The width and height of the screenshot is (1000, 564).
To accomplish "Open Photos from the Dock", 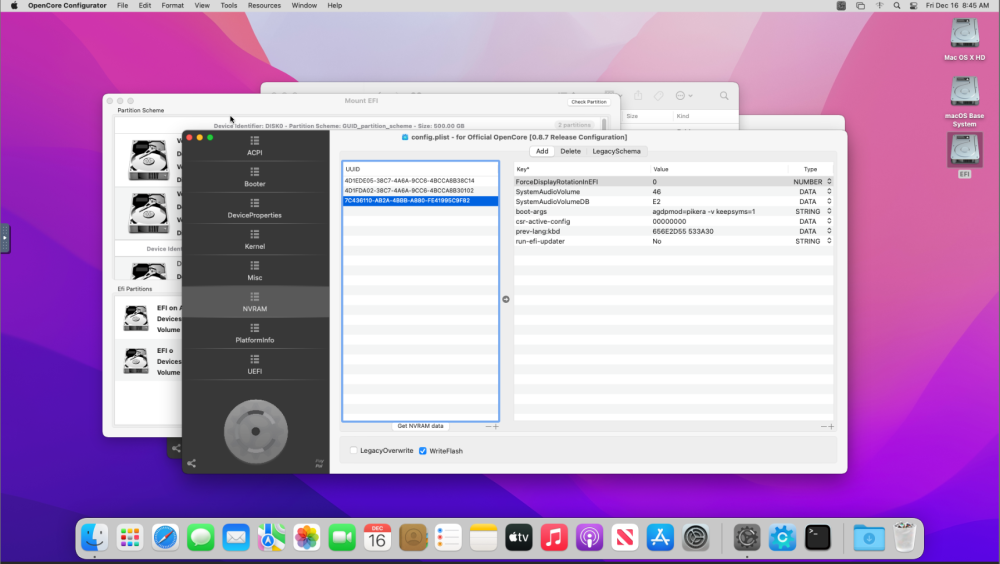I will pyautogui.click(x=307, y=538).
